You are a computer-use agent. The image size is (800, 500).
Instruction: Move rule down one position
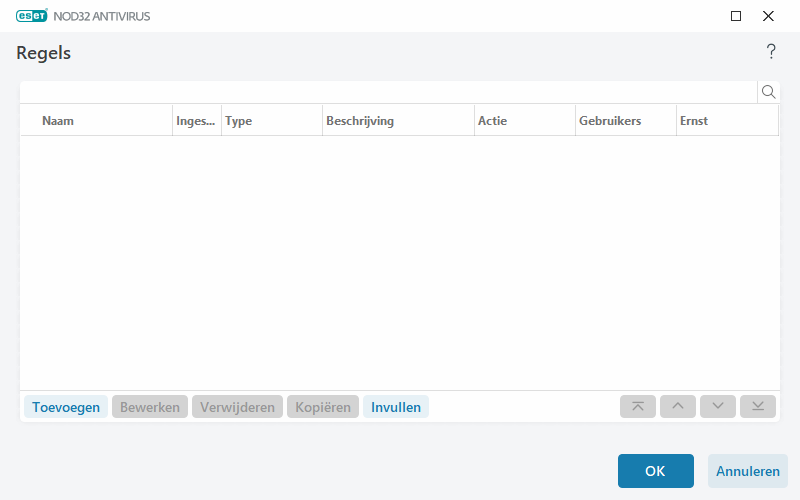coord(718,407)
